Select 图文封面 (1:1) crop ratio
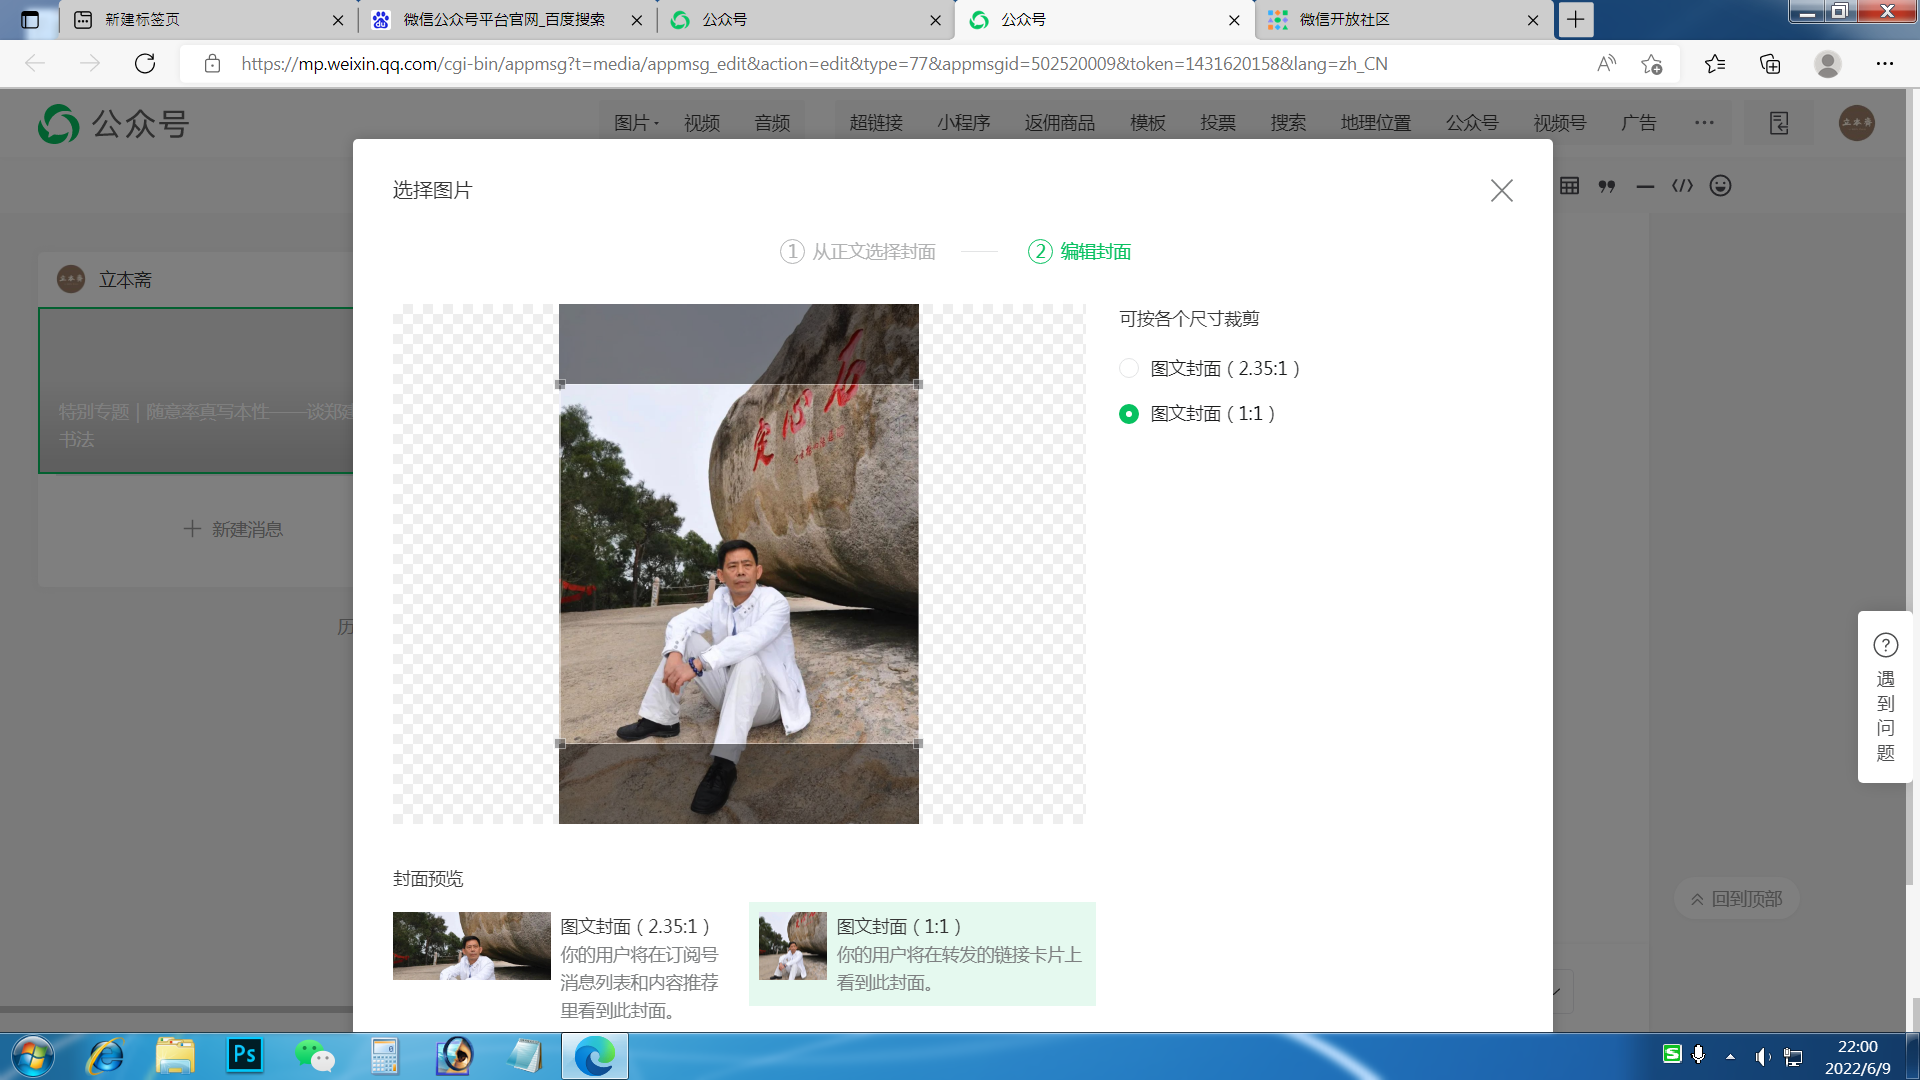 pos(1129,414)
